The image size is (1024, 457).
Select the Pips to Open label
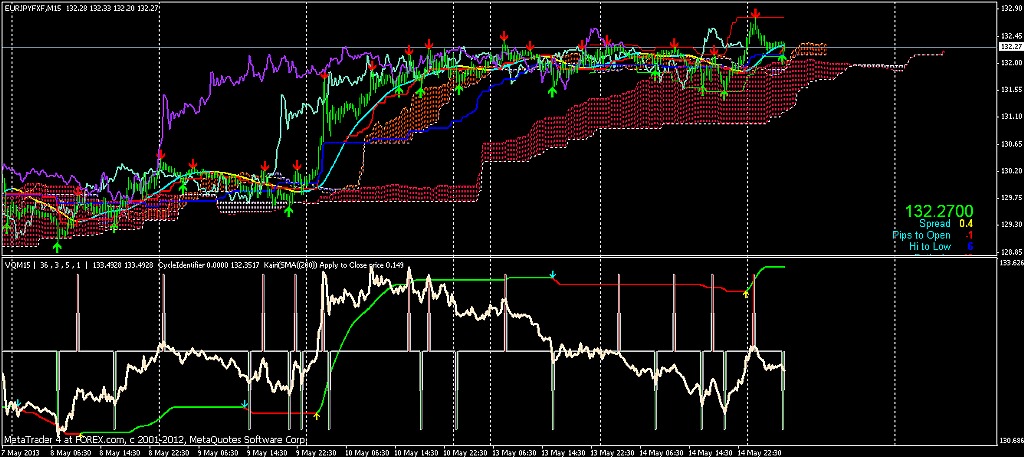click(x=921, y=235)
